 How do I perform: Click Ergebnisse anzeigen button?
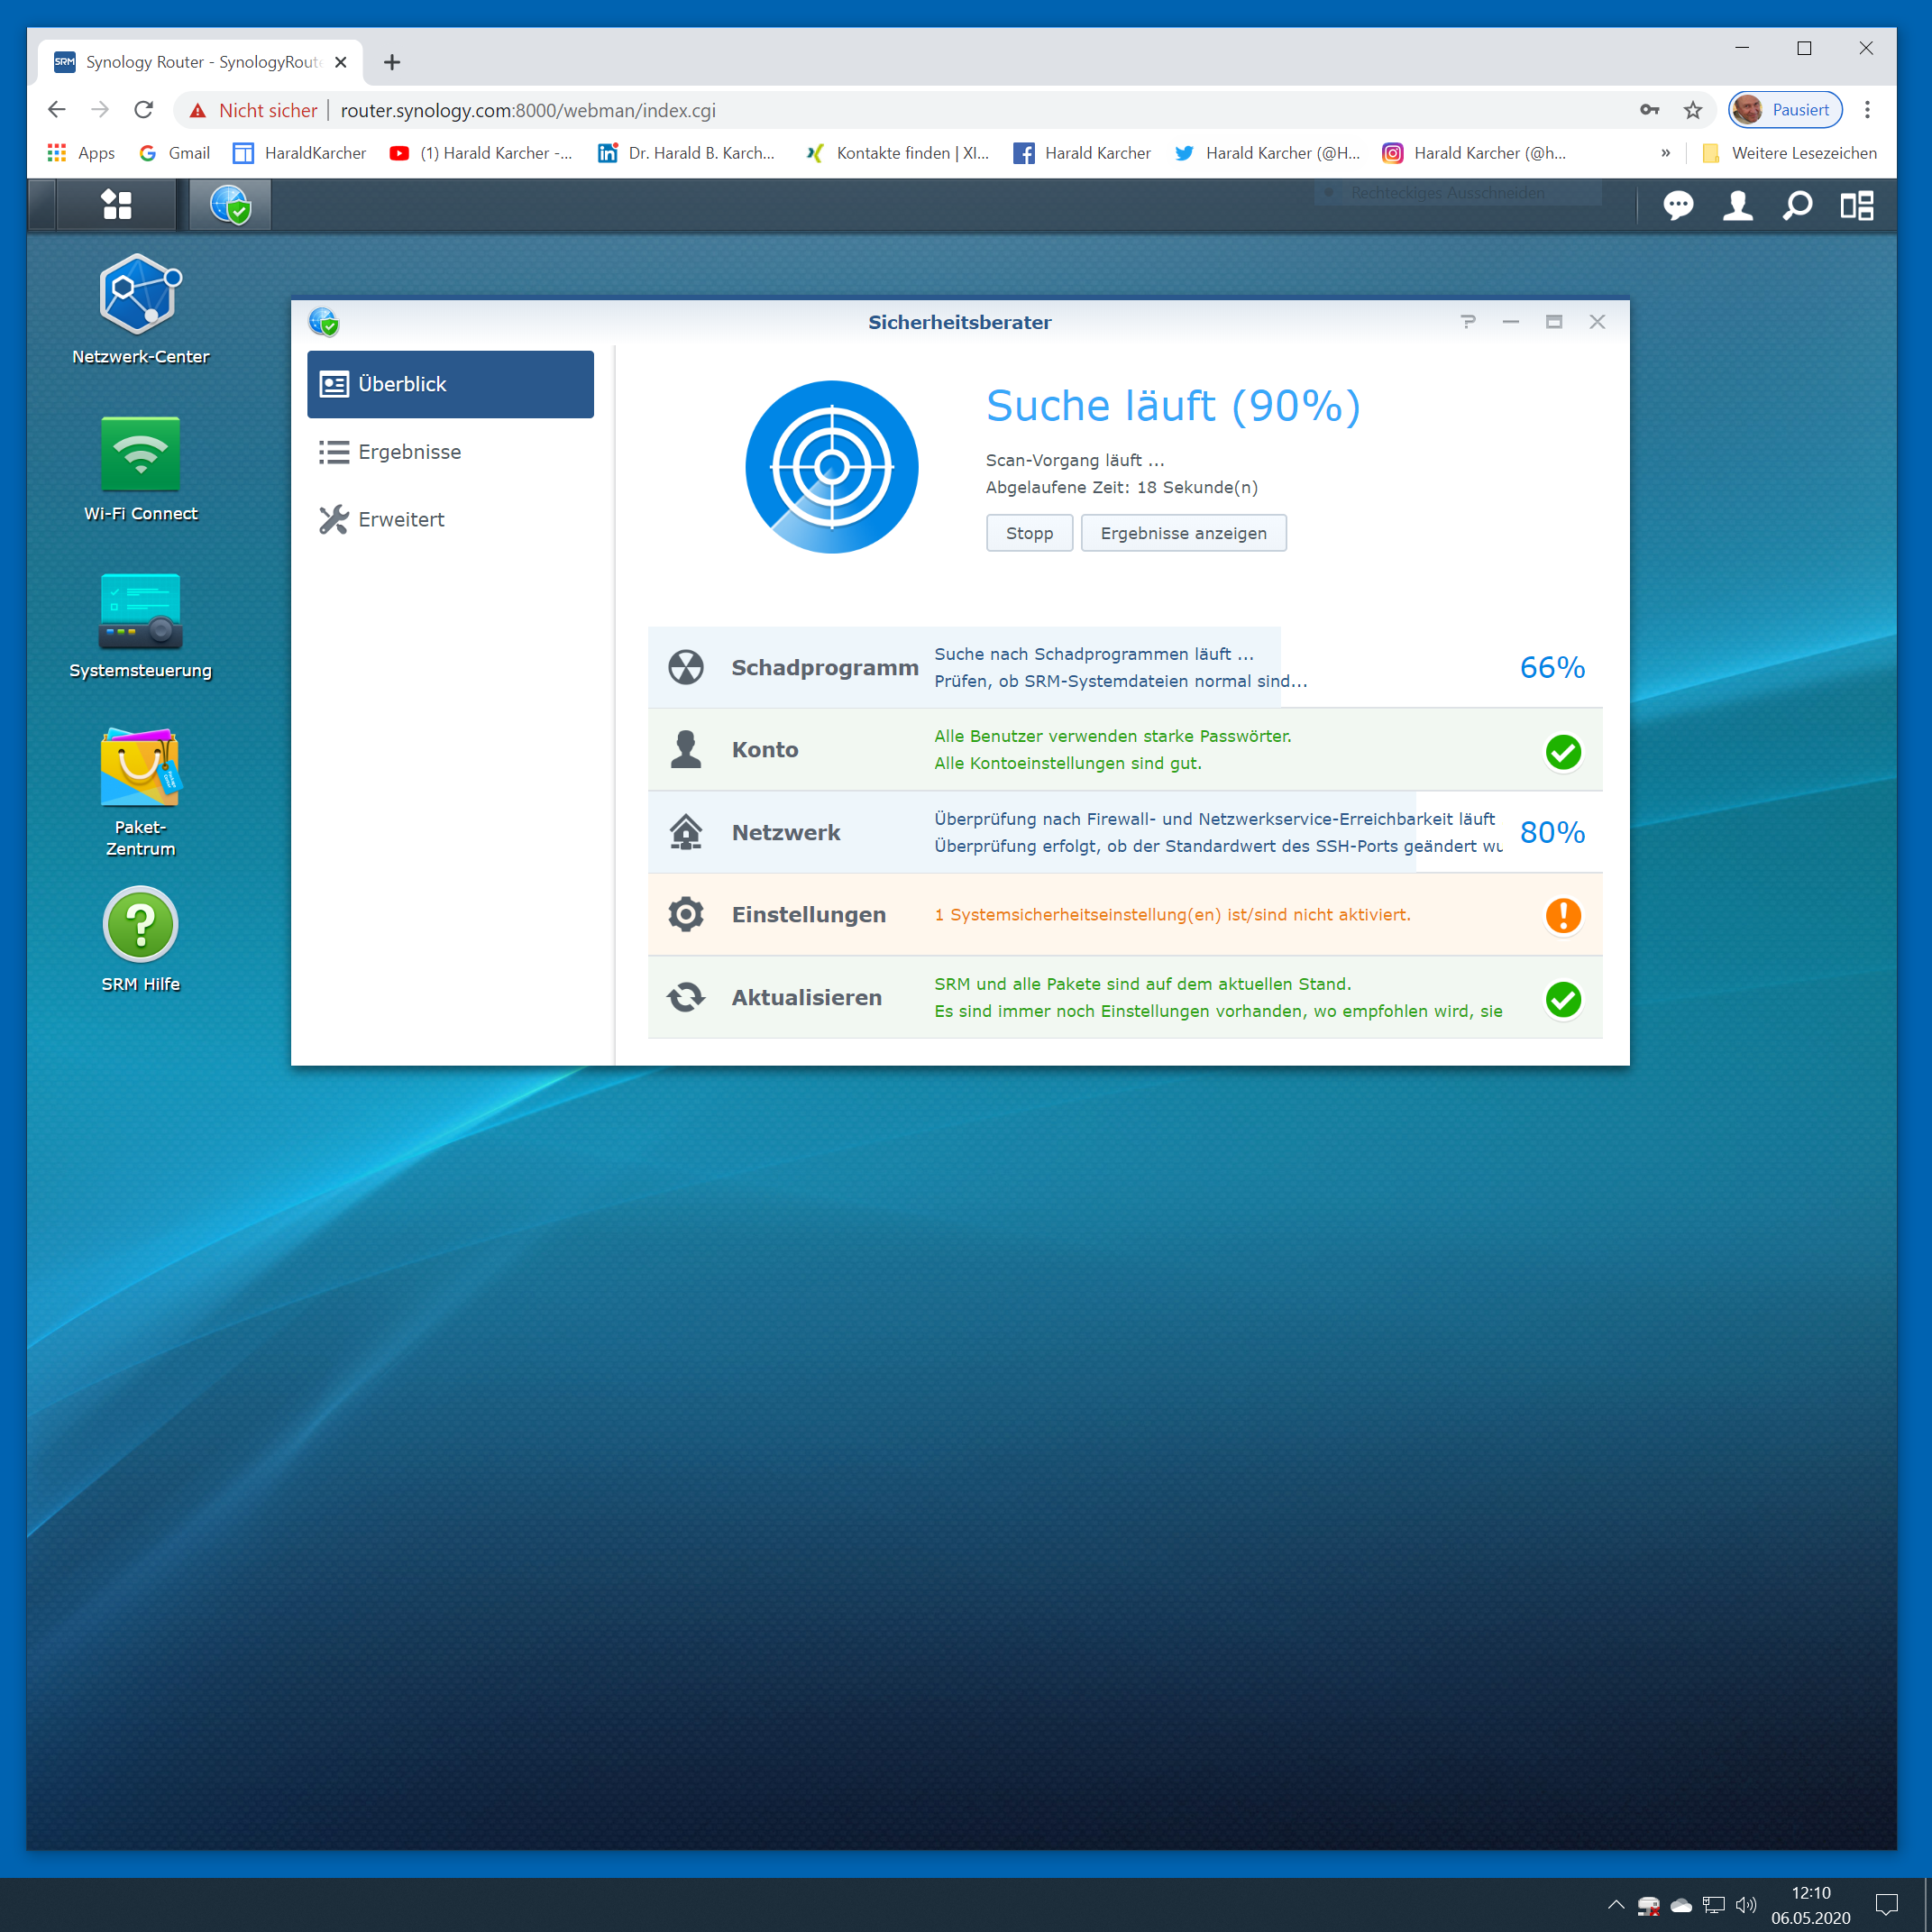click(1183, 533)
